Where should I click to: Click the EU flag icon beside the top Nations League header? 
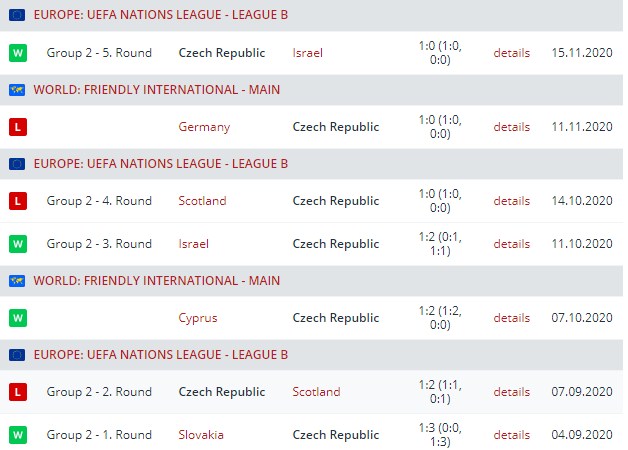pos(17,15)
